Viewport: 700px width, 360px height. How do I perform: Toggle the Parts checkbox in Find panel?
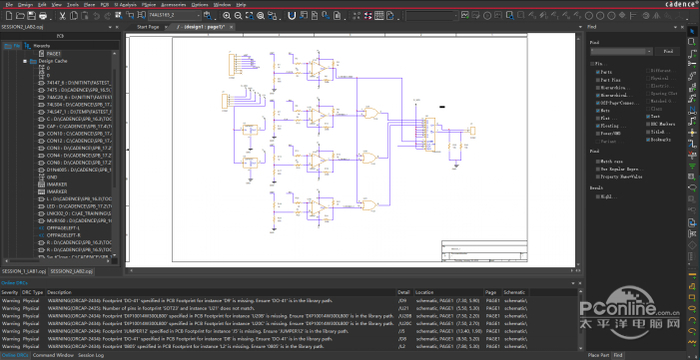598,72
